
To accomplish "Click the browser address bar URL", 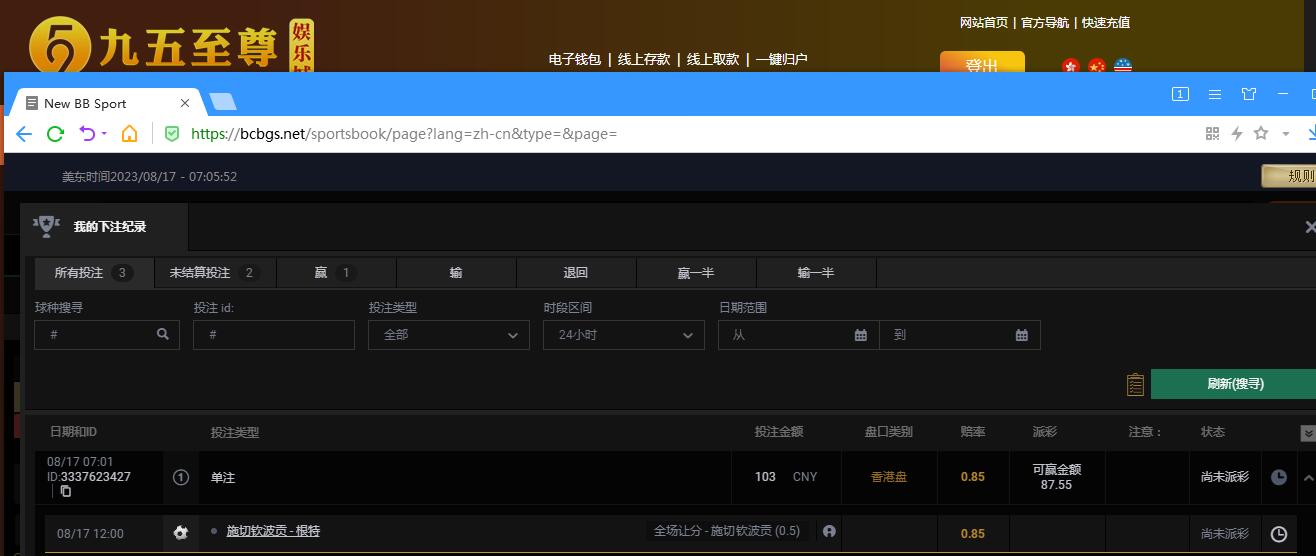I will pos(404,133).
